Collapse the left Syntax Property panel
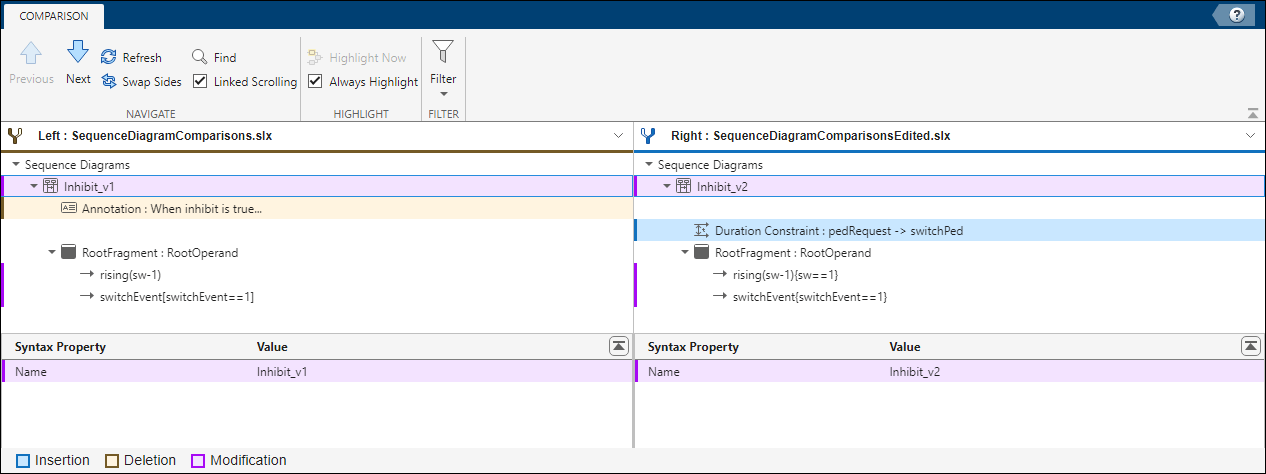This screenshot has height=474, width=1266. (x=619, y=346)
